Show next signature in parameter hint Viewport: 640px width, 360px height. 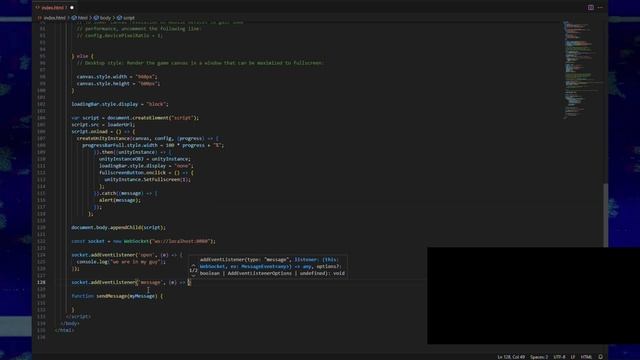pos(193,276)
